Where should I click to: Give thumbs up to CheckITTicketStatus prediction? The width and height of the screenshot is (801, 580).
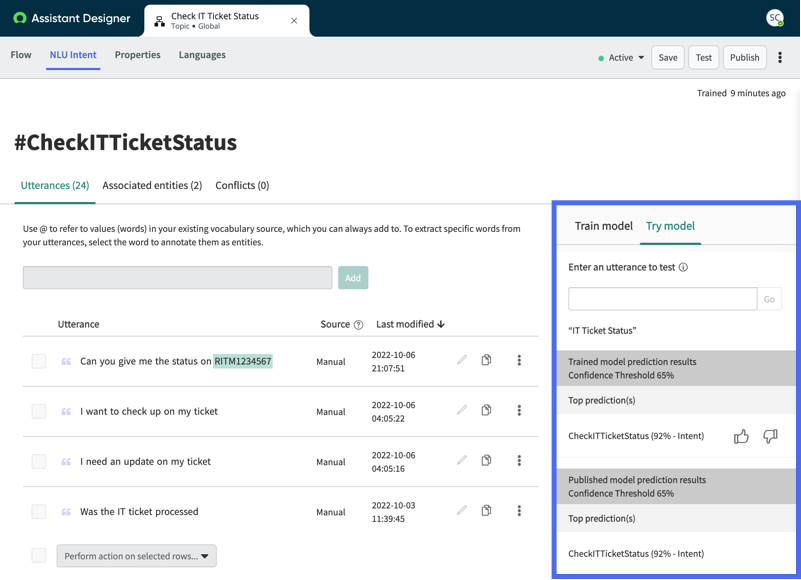click(741, 436)
